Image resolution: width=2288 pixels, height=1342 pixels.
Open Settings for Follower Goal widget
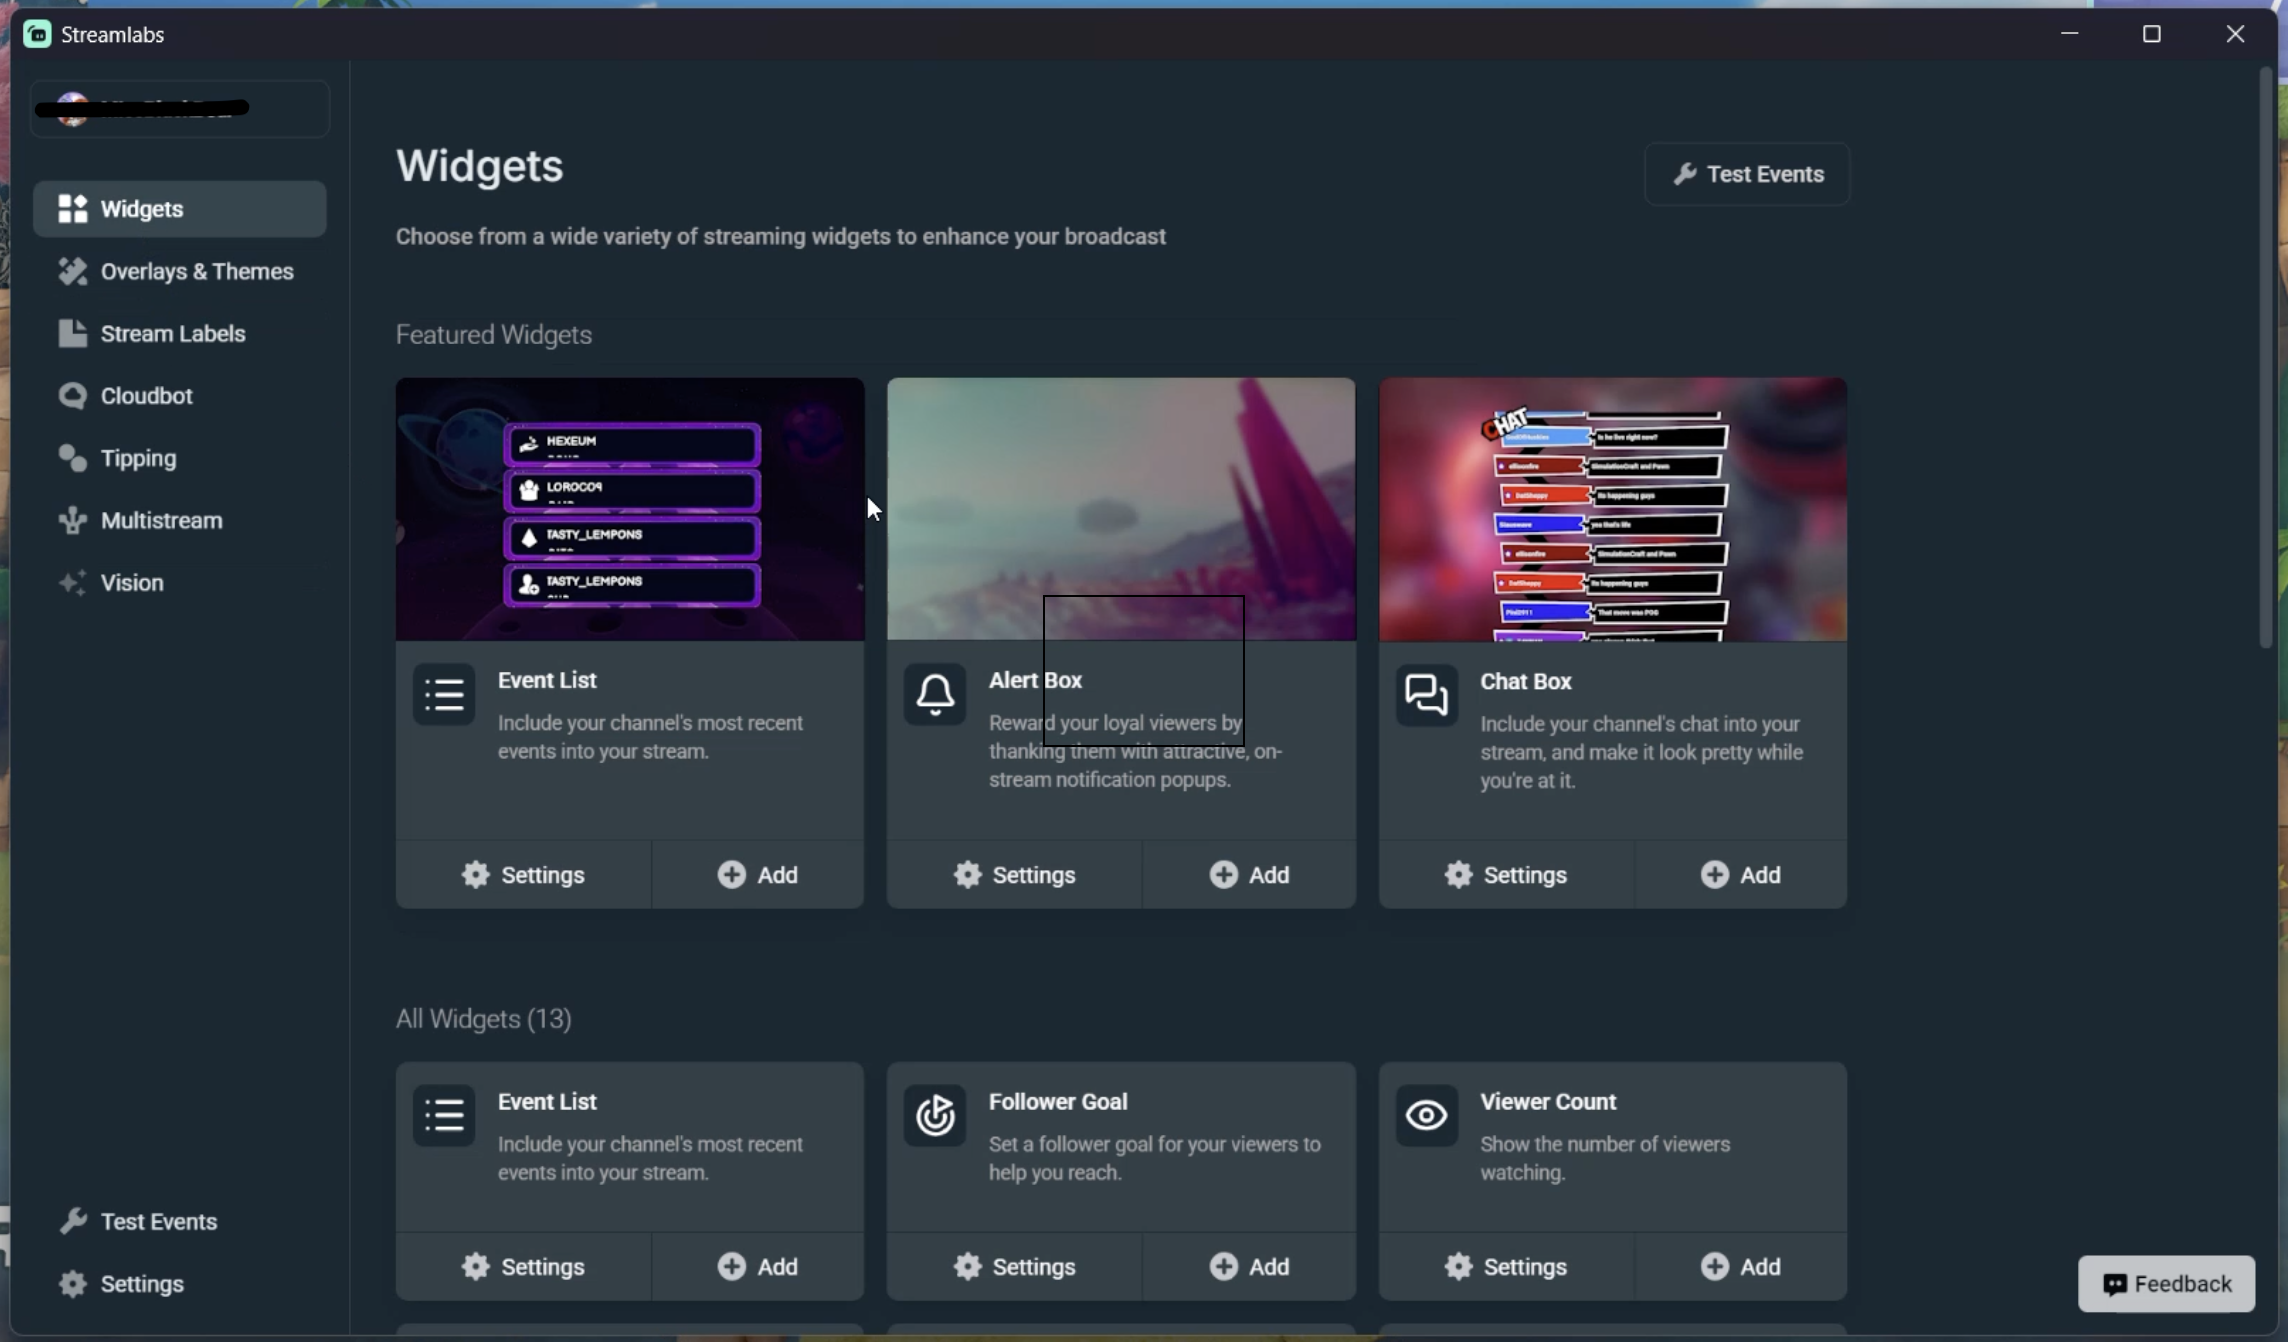pyautogui.click(x=1014, y=1266)
